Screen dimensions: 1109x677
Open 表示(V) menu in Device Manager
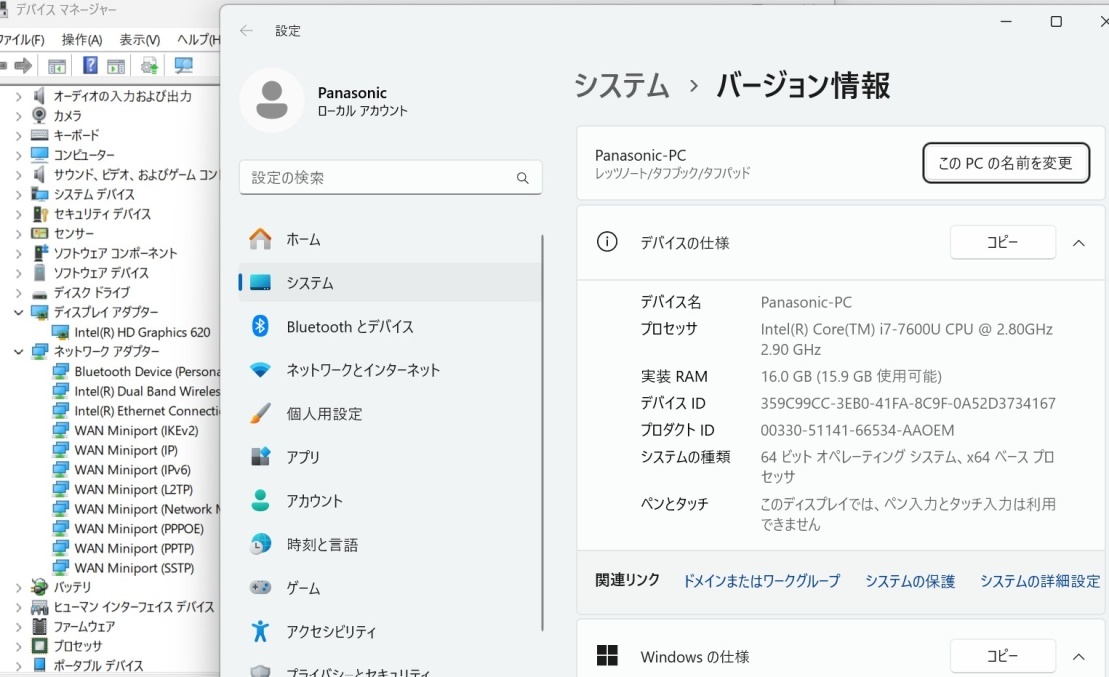click(139, 40)
